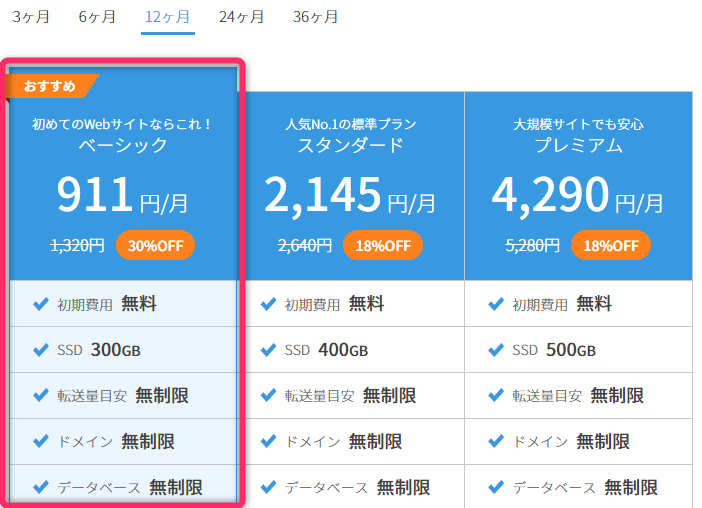
Task: Click the 911 円/月 price
Action: 122,196
